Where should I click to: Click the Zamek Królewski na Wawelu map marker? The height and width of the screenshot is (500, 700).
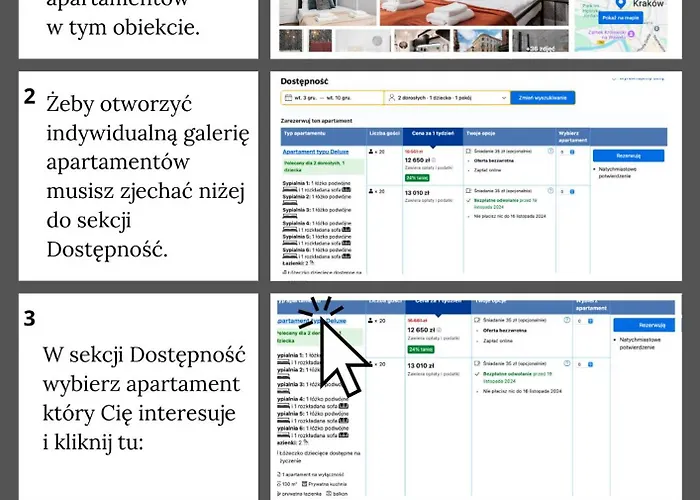[631, 34]
